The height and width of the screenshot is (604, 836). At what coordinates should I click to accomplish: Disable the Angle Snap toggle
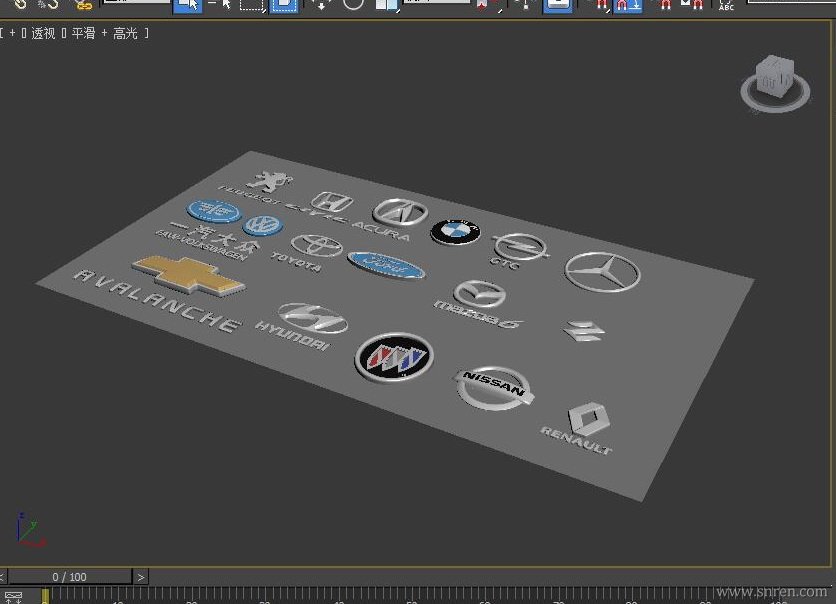pyautogui.click(x=627, y=5)
